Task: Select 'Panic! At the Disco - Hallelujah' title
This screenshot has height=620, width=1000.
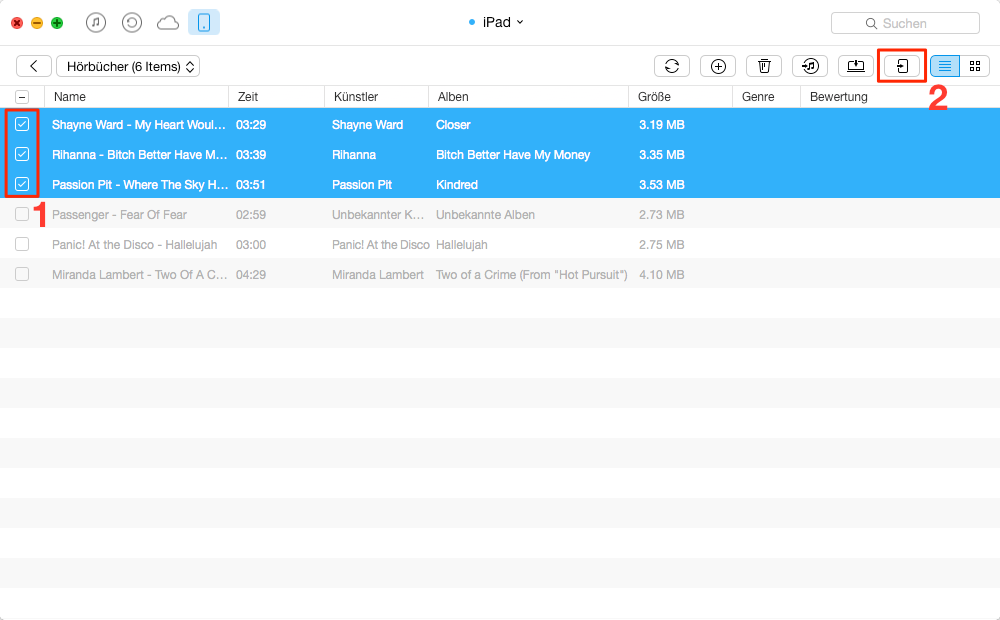Action: (x=135, y=245)
